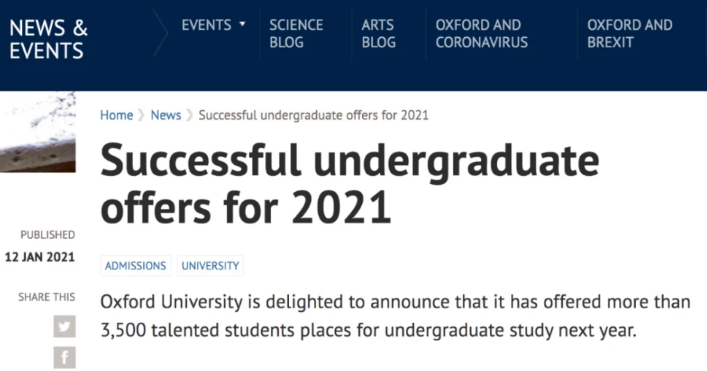Image resolution: width=707 pixels, height=371 pixels.
Task: Click the News & Events heading
Action: click(x=48, y=39)
